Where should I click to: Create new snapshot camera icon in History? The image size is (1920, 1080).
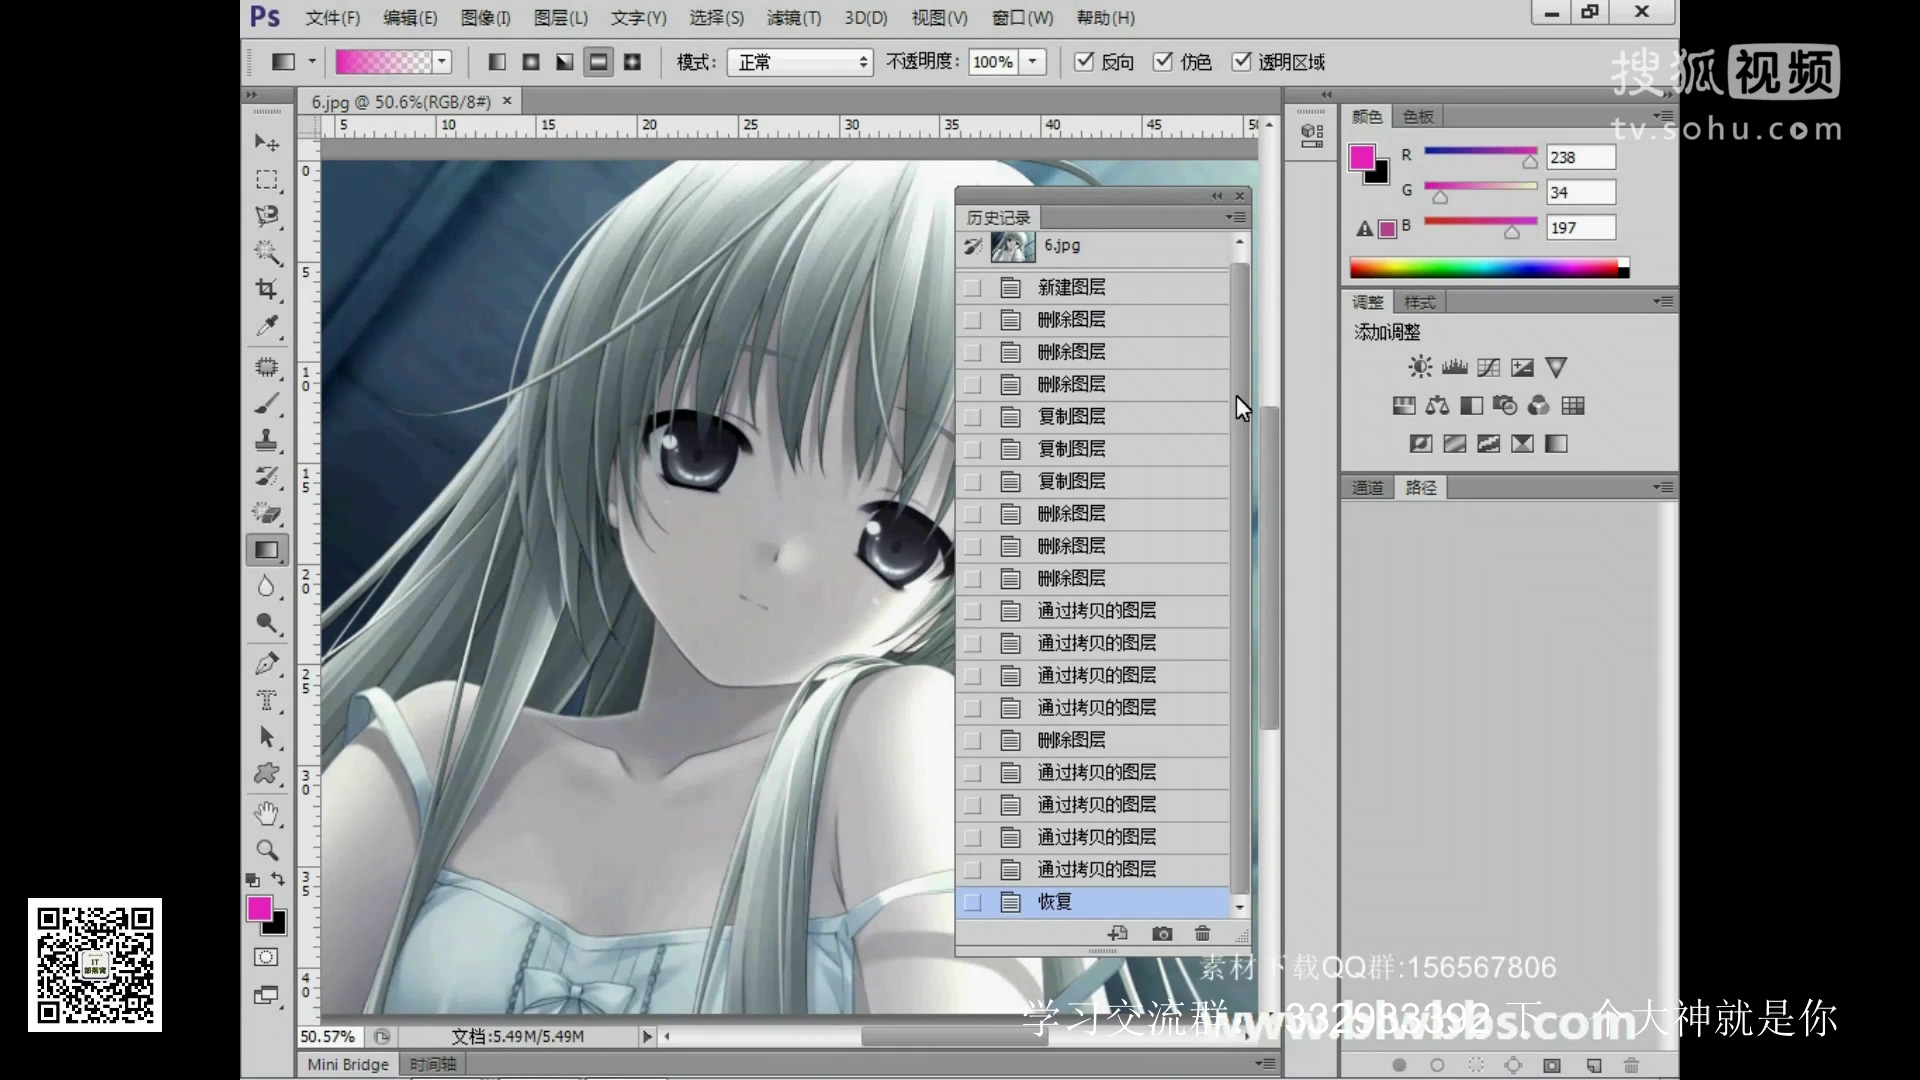(x=1161, y=933)
